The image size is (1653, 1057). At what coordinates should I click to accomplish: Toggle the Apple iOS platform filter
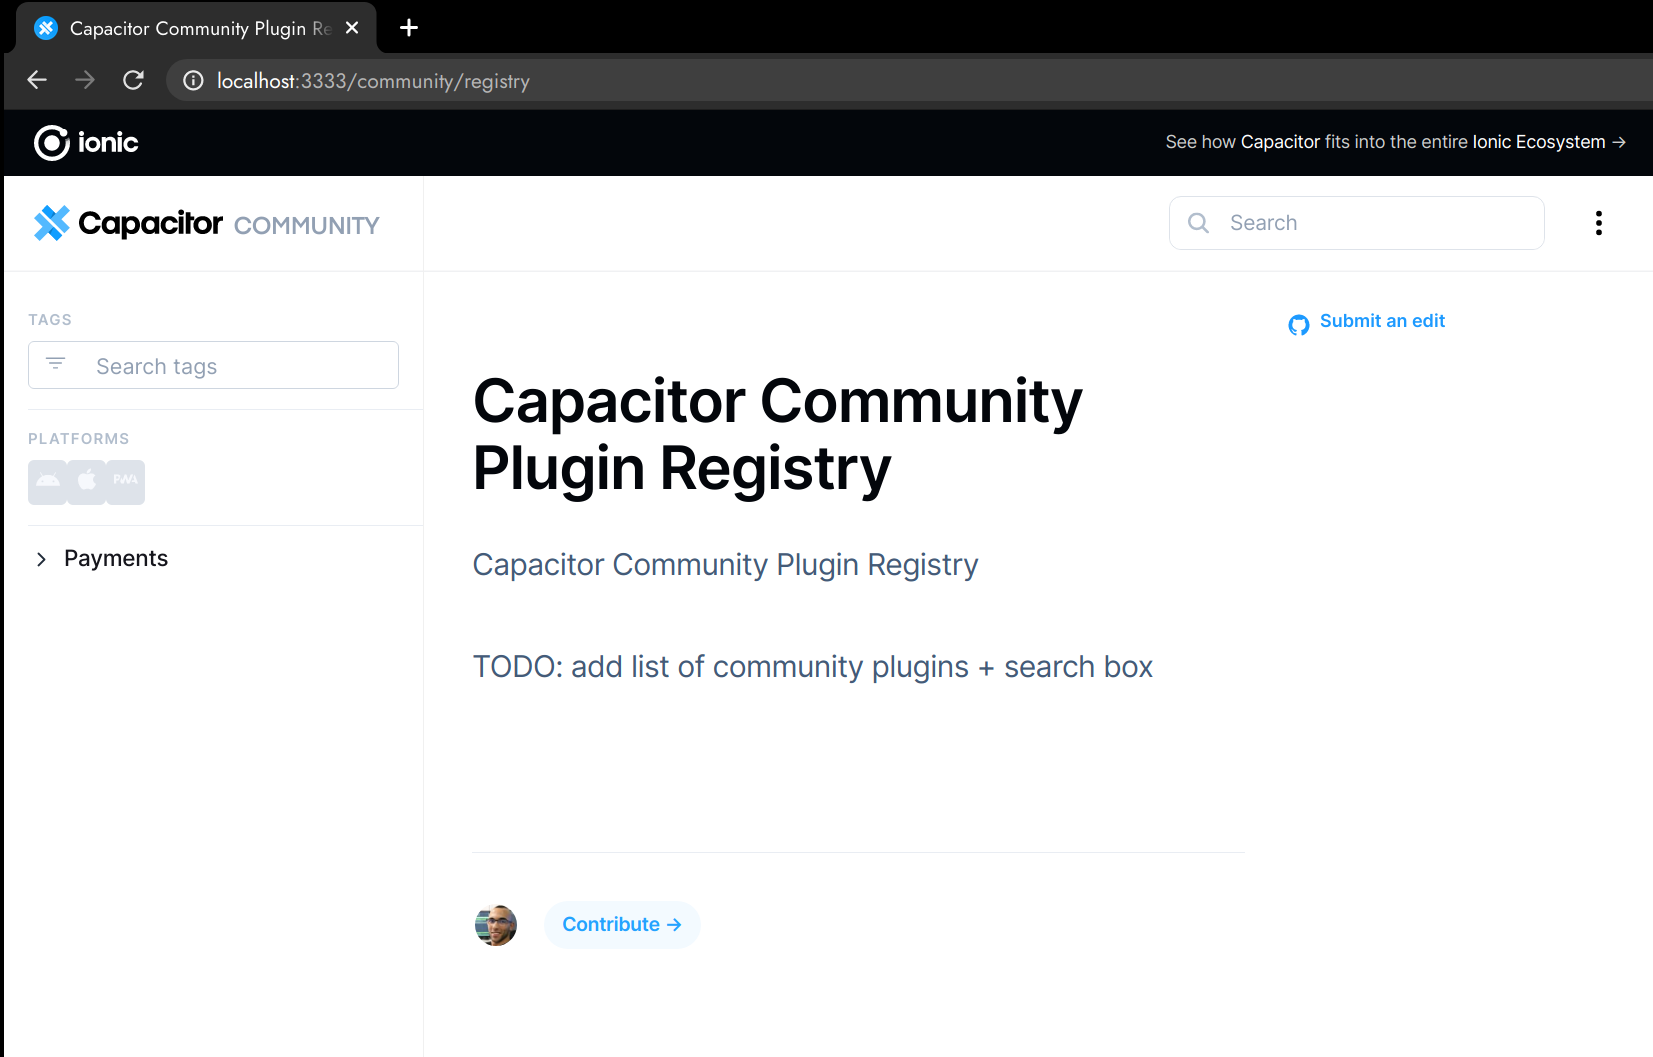click(87, 482)
